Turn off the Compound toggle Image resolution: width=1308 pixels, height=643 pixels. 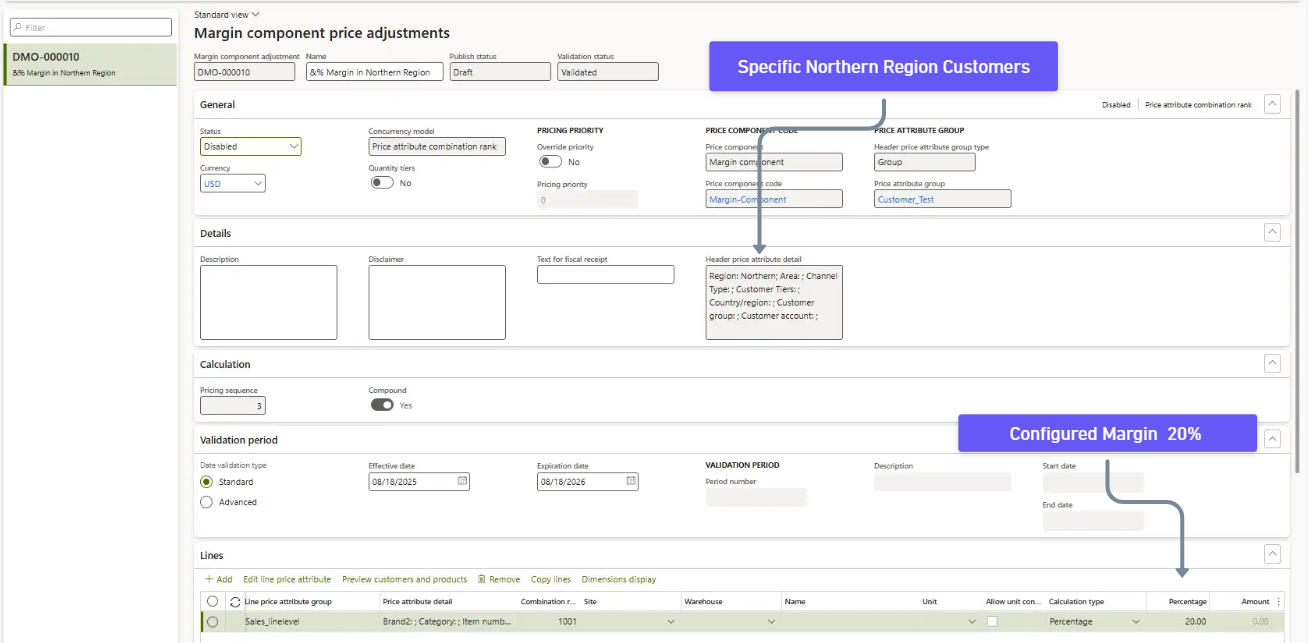382,405
